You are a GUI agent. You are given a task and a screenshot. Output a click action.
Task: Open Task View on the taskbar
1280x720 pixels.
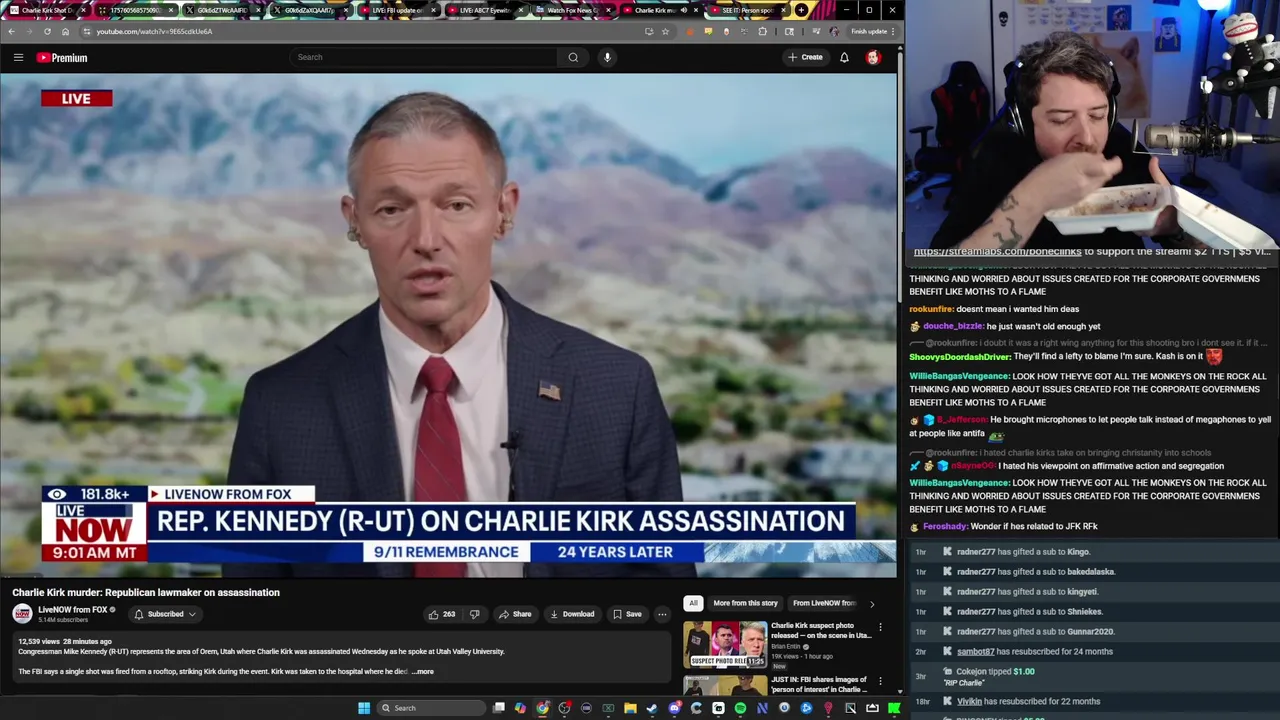pyautogui.click(x=498, y=708)
